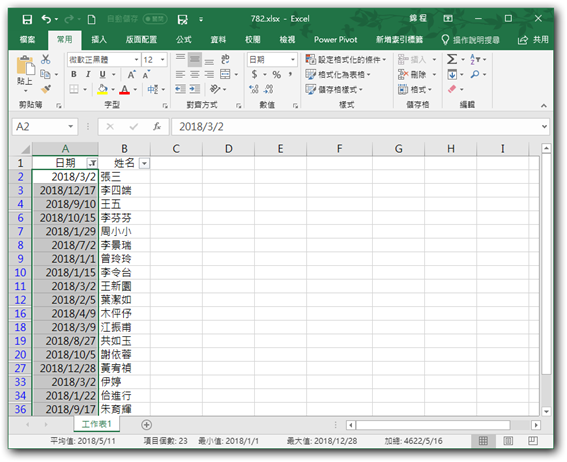Click the Save icon in quick access toolbar
Viewport: 567px width, 462px height.
point(27,19)
